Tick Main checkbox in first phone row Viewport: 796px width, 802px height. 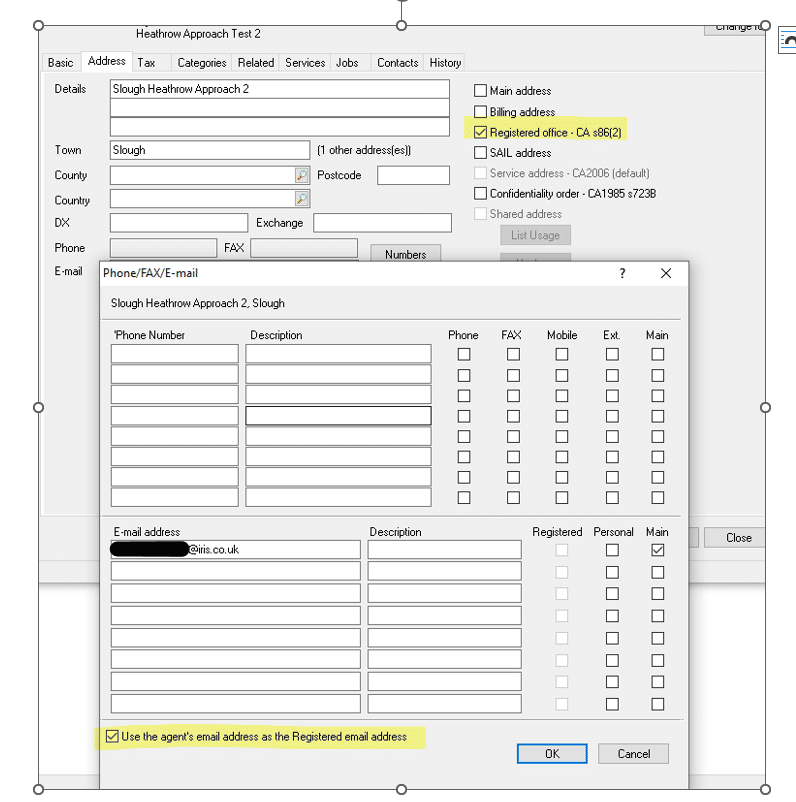point(657,354)
